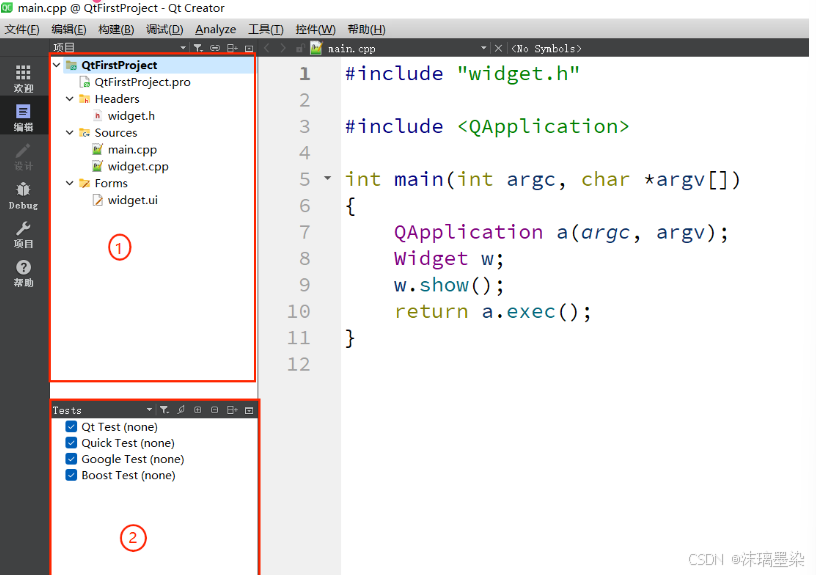Image resolution: width=816 pixels, height=575 pixels.
Task: Collapse all in Tests panel
Action: [x=214, y=410]
